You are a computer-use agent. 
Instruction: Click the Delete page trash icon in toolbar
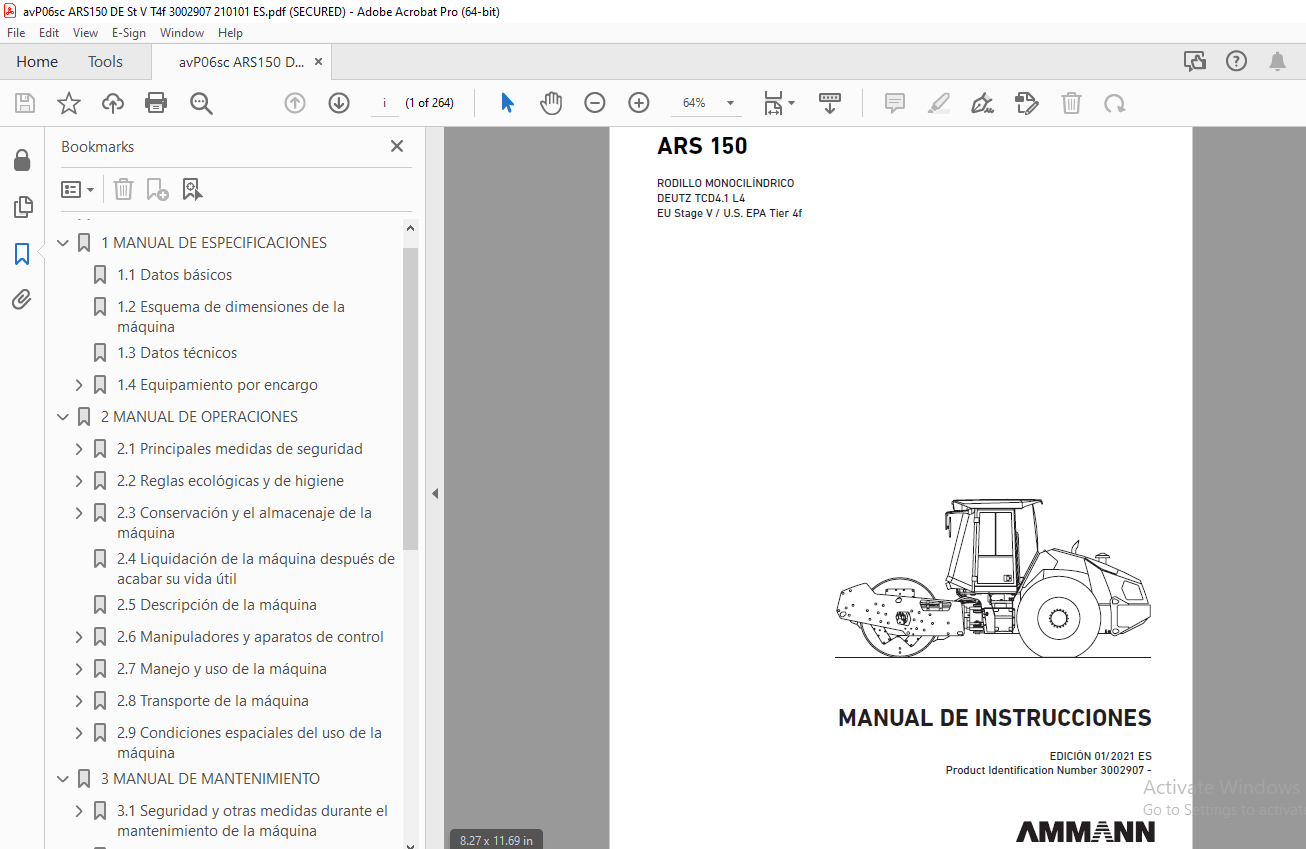tap(1071, 103)
